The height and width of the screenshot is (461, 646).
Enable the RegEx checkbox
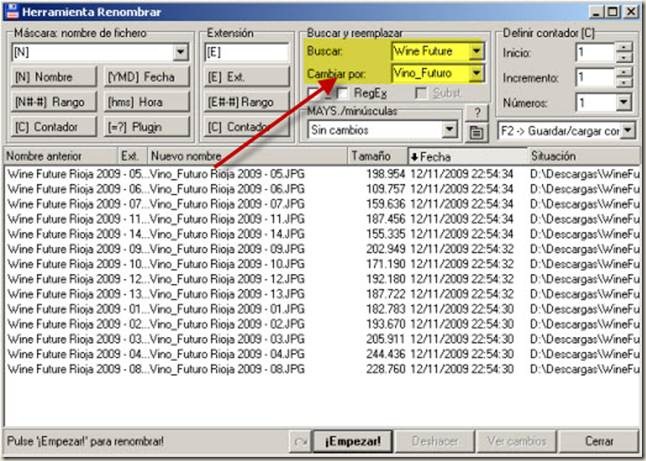(343, 93)
